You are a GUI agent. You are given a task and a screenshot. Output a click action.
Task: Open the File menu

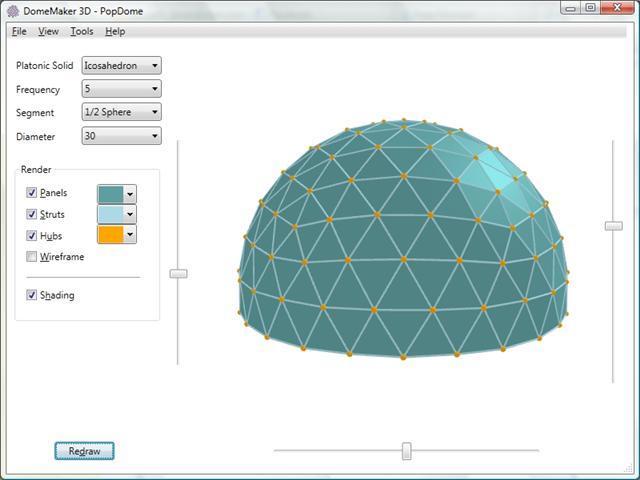pyautogui.click(x=19, y=31)
